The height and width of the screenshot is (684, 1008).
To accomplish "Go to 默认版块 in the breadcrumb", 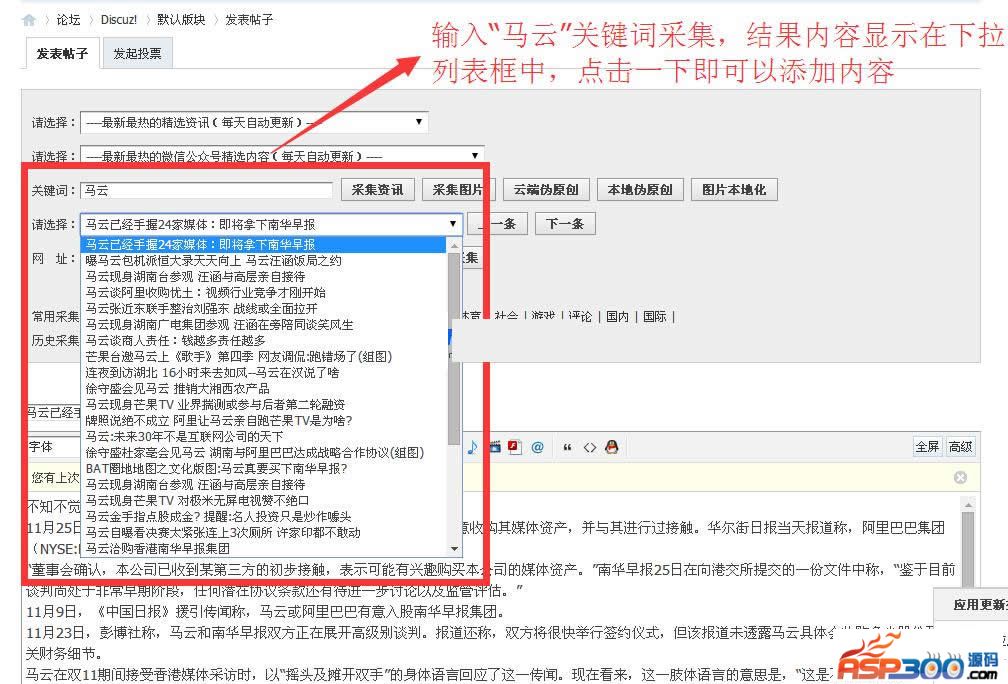I will [x=181, y=20].
